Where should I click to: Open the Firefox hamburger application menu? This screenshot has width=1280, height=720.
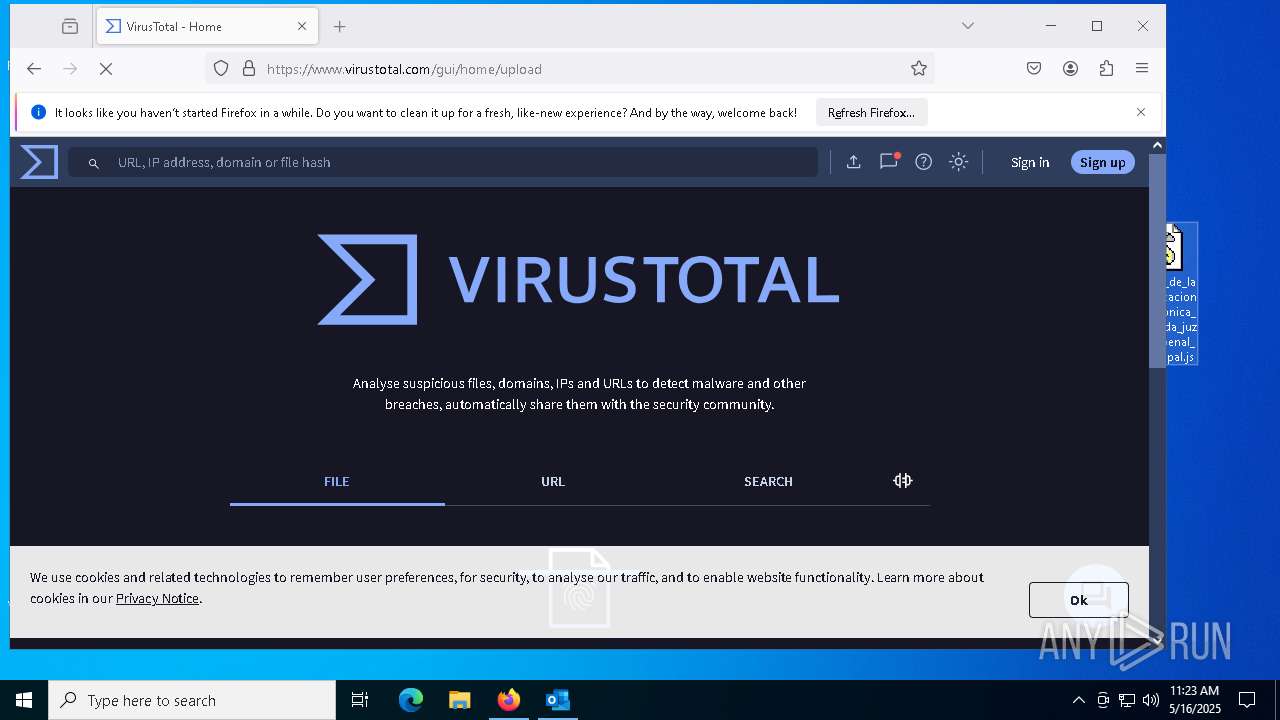tap(1142, 68)
